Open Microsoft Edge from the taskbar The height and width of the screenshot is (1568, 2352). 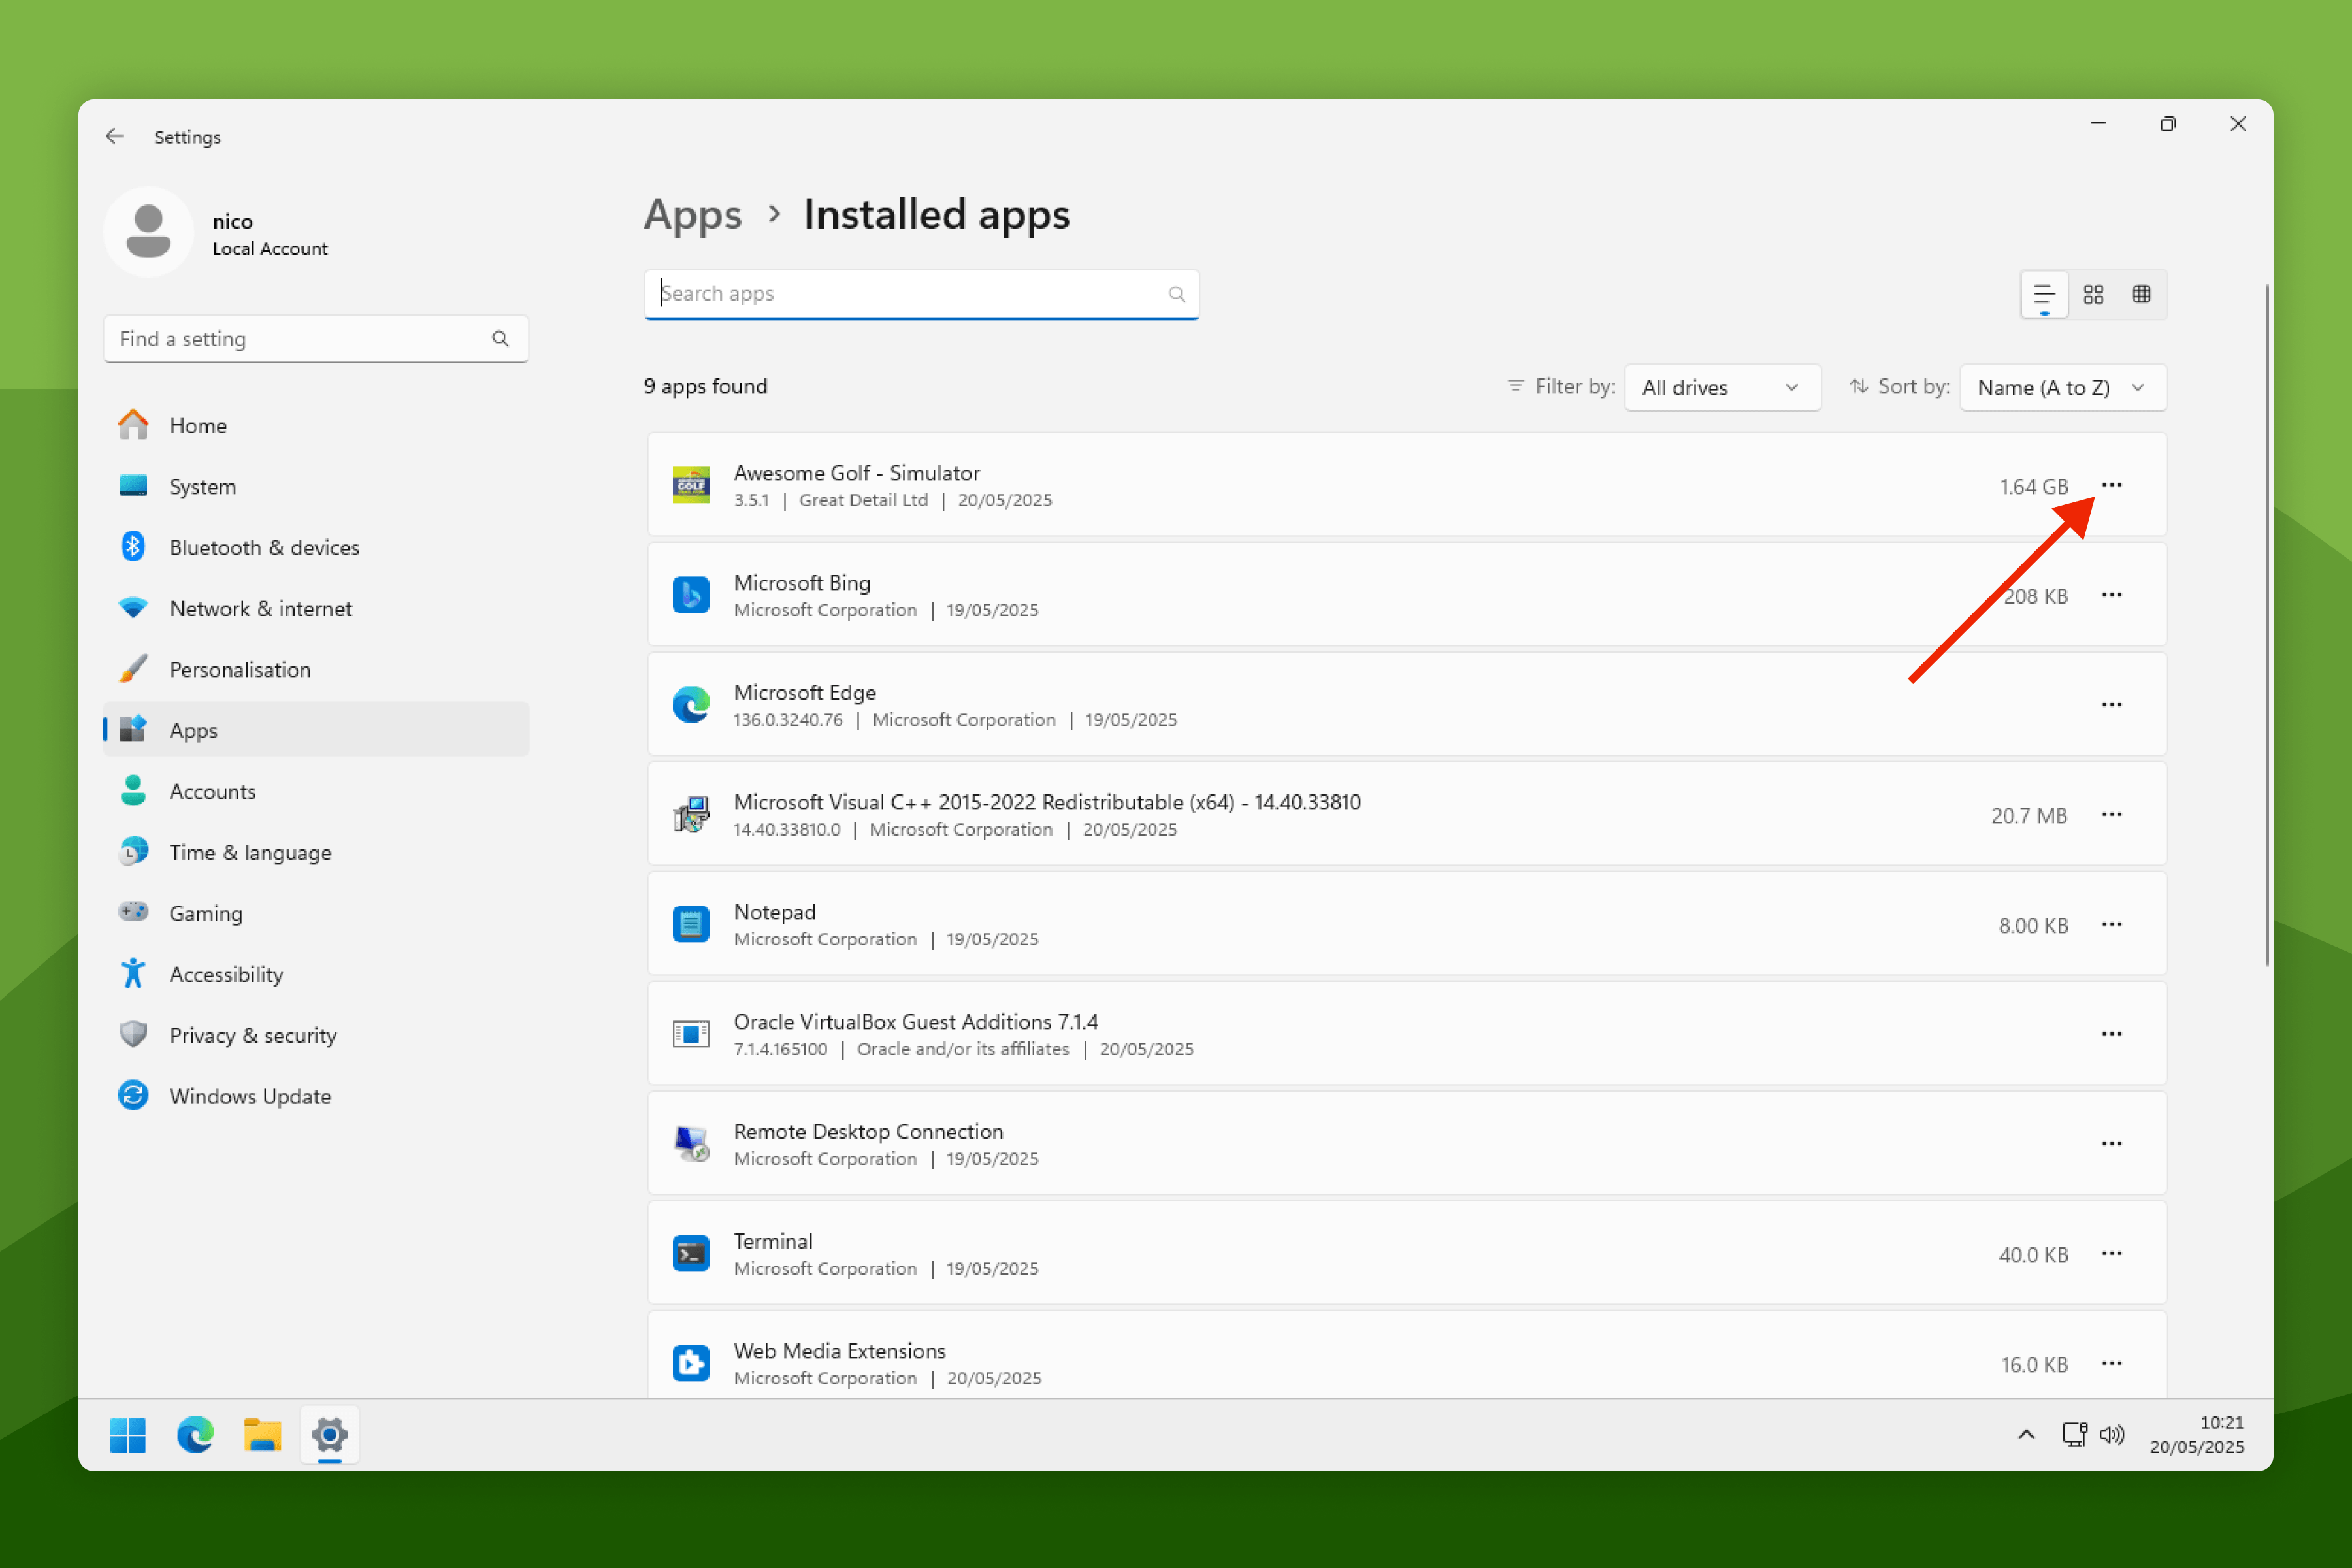195,1435
